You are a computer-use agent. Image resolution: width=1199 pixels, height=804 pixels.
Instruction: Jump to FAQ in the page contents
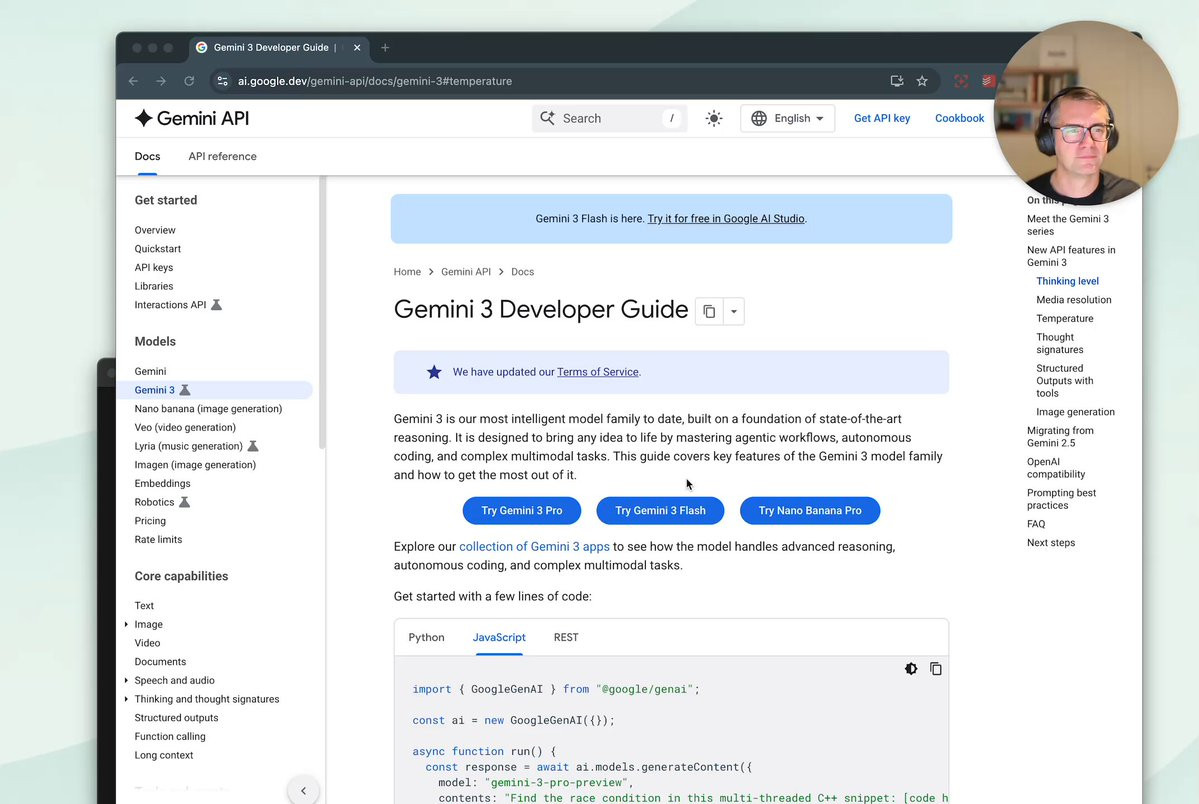1035,524
